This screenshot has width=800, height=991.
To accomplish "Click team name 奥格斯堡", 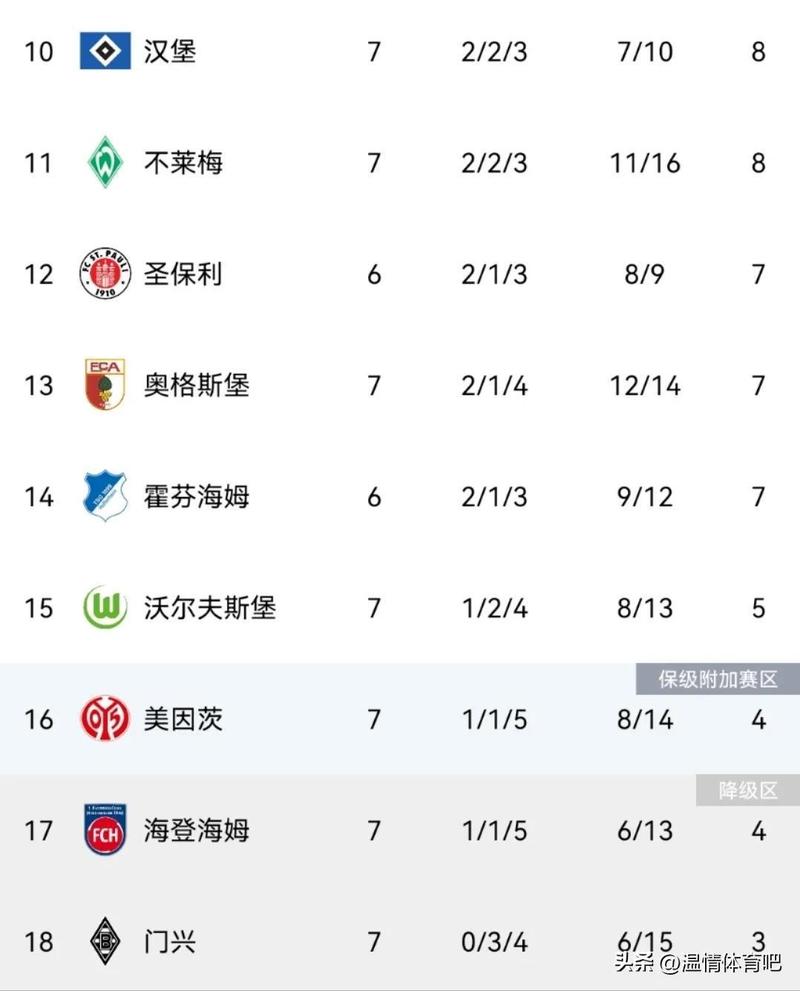I will [x=196, y=385].
